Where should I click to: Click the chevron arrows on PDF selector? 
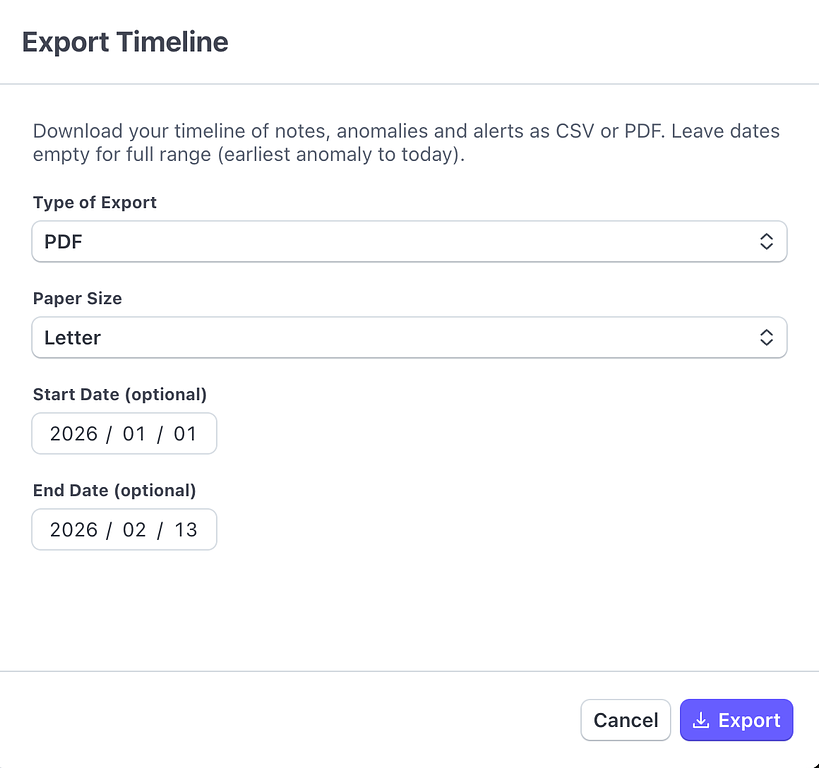coord(766,242)
